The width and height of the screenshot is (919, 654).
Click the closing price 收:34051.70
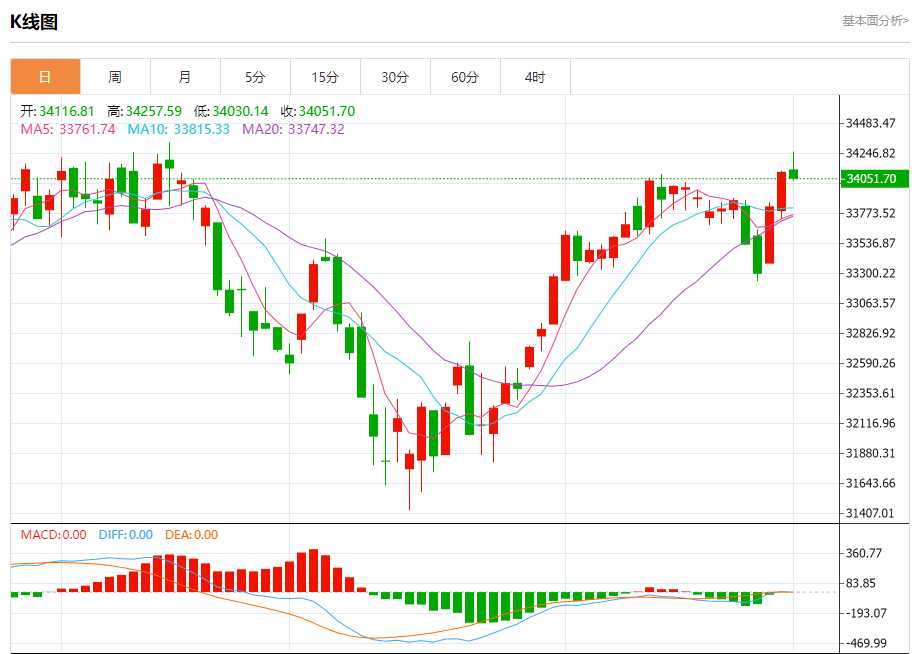(x=318, y=111)
